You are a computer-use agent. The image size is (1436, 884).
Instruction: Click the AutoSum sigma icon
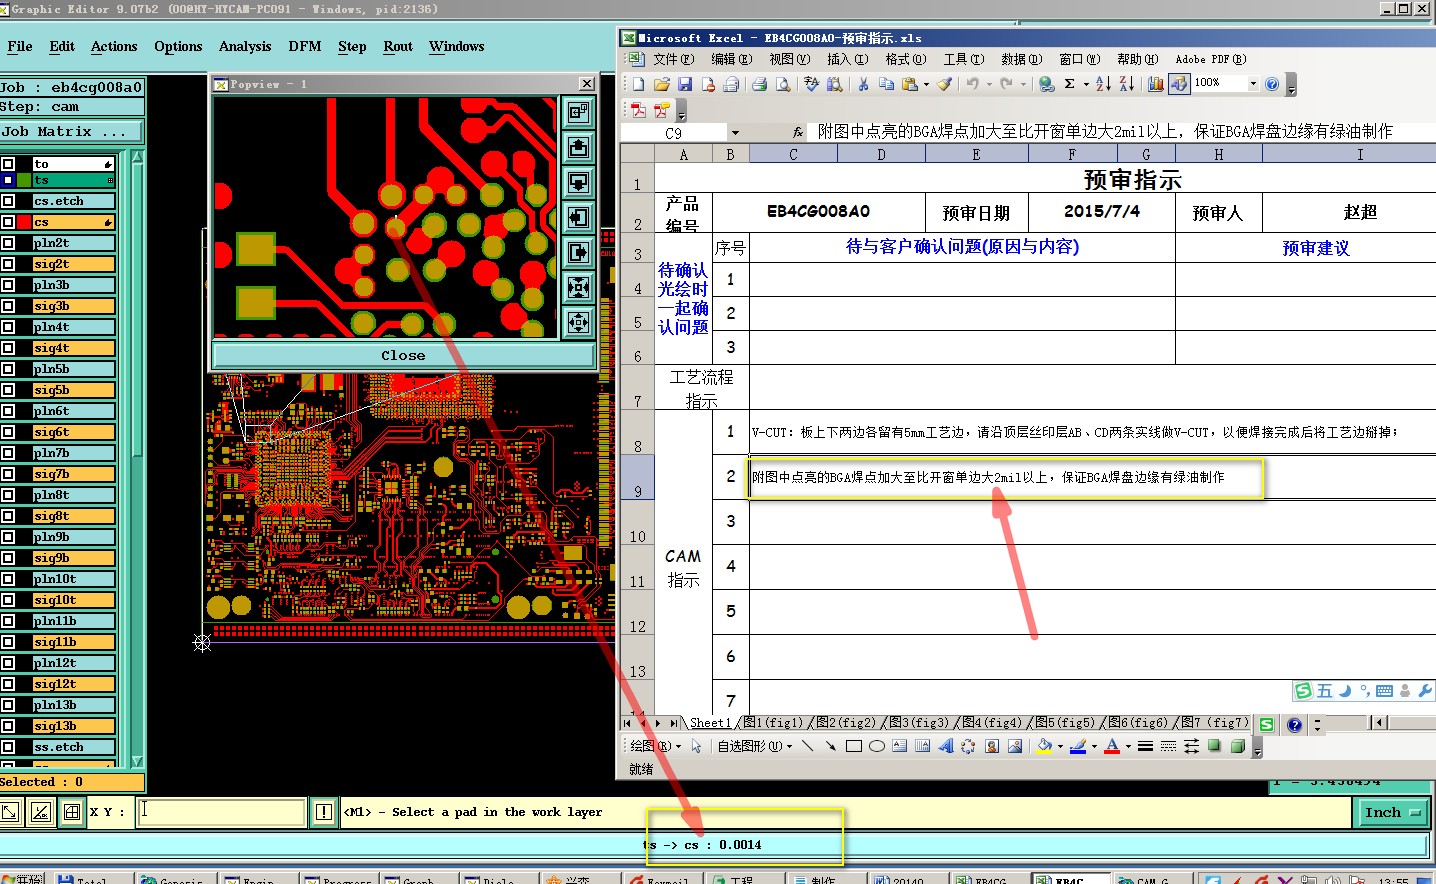click(x=1069, y=84)
